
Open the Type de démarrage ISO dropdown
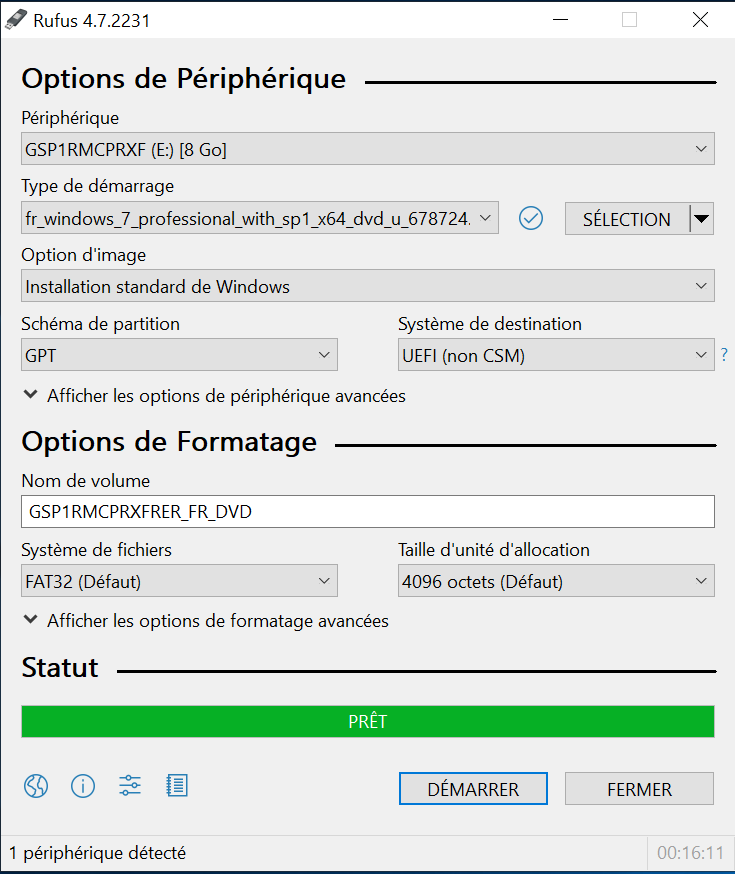(x=260, y=218)
